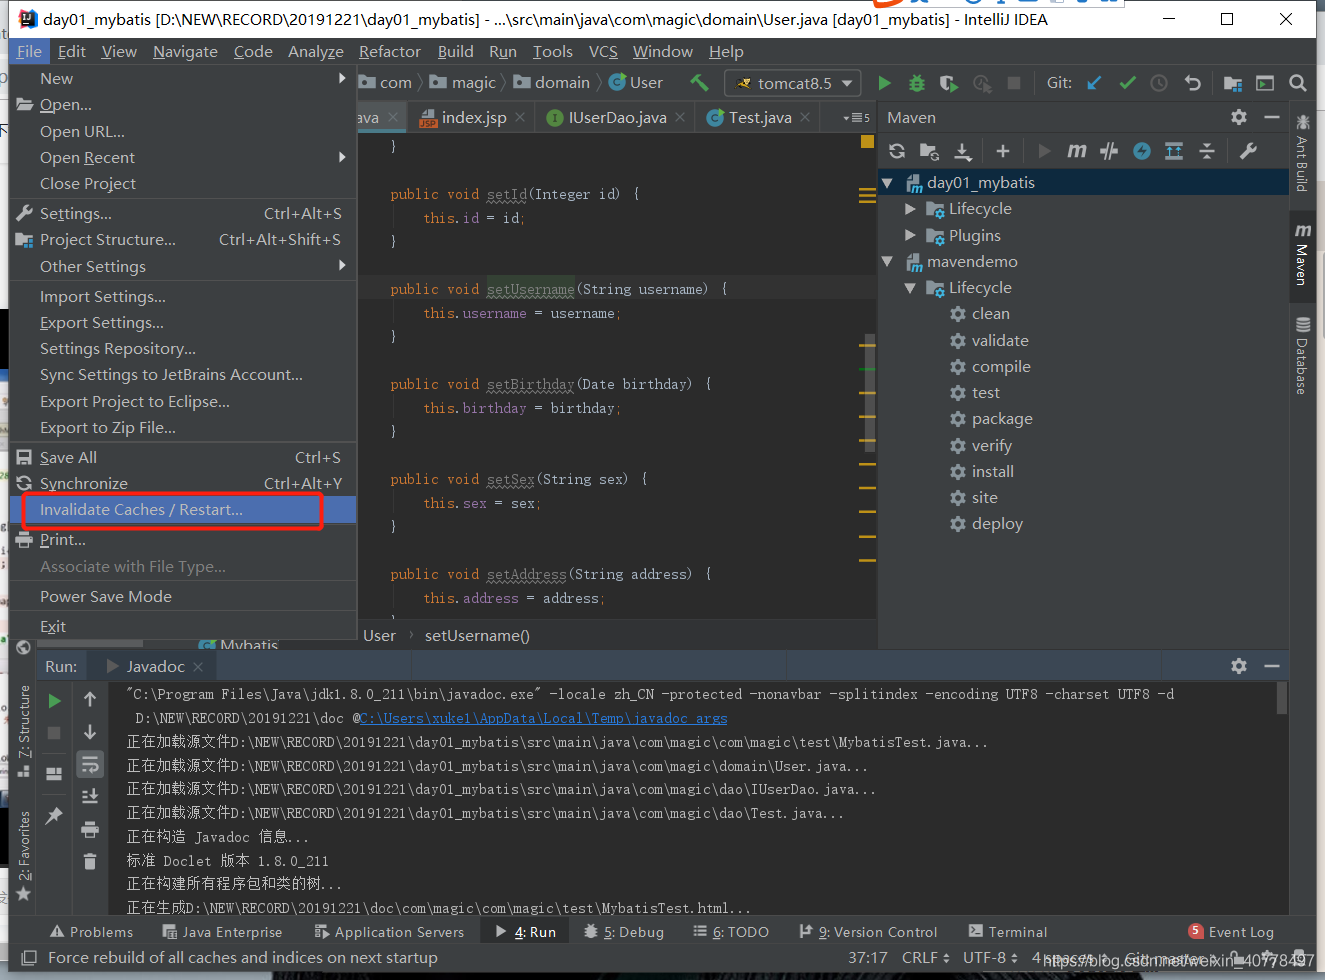Image resolution: width=1325 pixels, height=980 pixels.
Task: Show Maven dependencies diagram icon
Action: coord(1174,151)
